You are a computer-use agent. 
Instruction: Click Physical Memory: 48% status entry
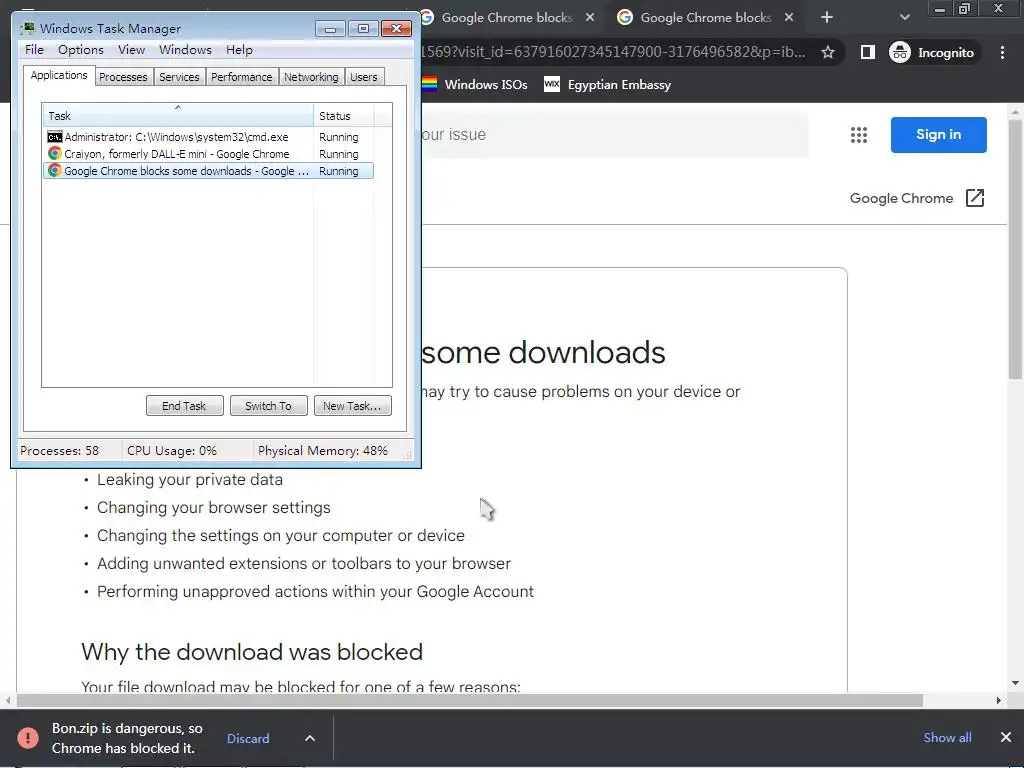coord(323,451)
